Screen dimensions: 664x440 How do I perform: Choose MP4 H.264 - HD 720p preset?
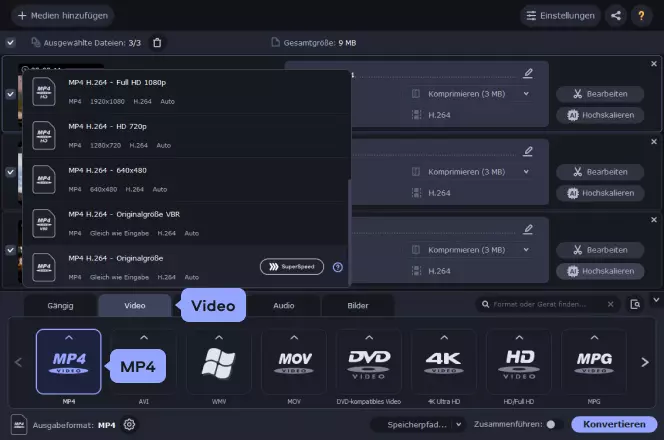point(186,136)
